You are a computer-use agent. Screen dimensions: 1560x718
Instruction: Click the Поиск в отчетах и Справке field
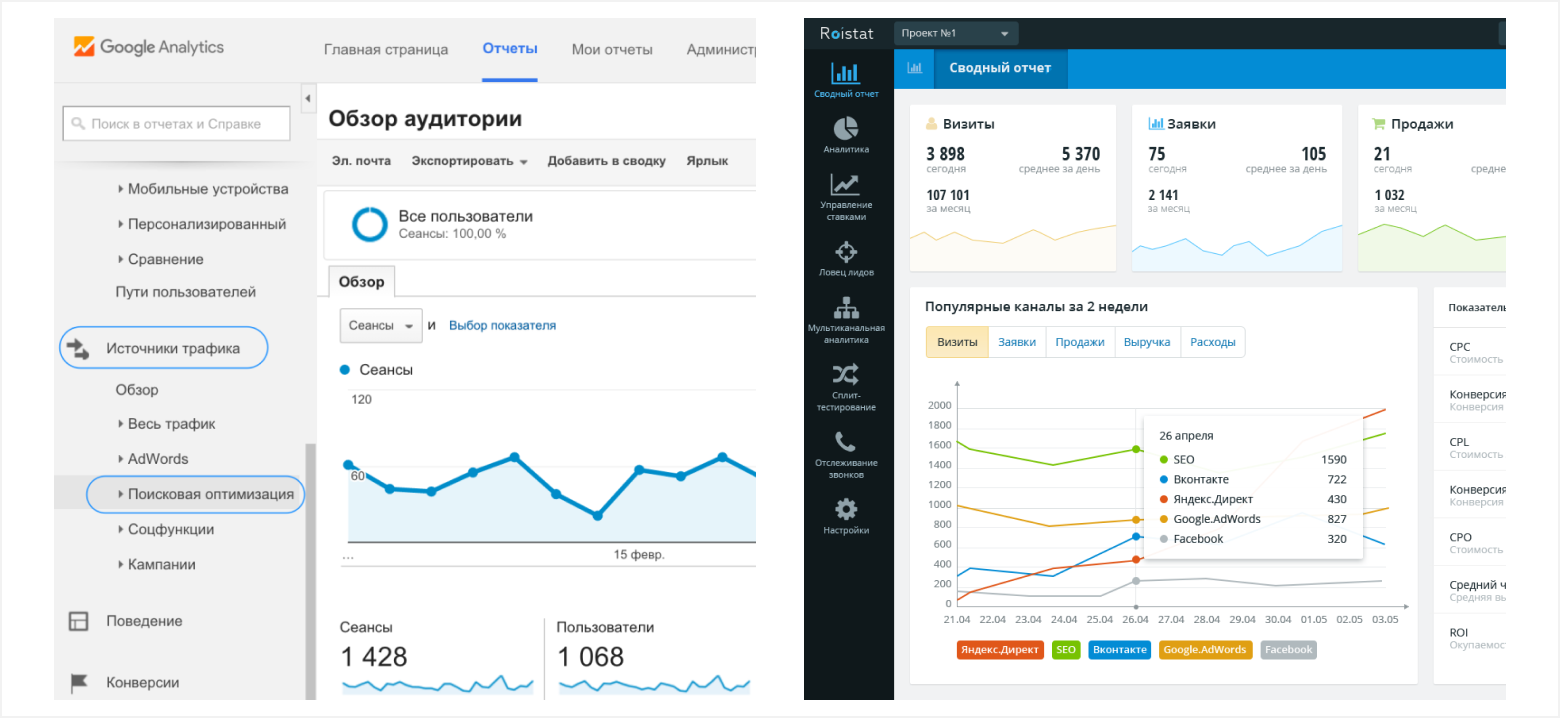click(x=177, y=124)
